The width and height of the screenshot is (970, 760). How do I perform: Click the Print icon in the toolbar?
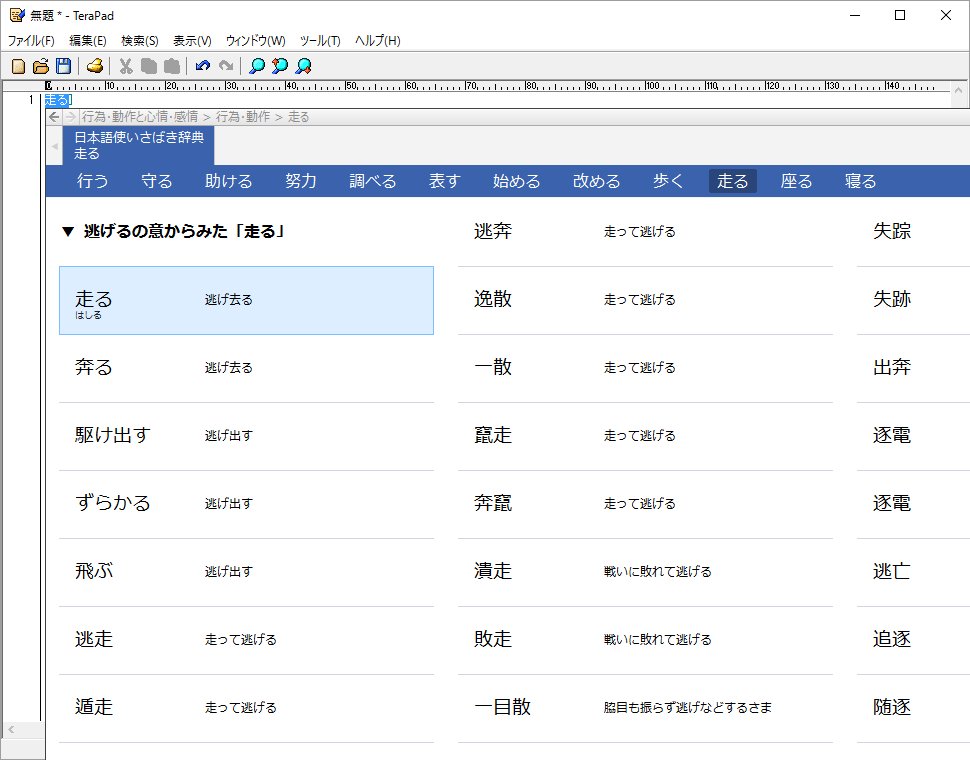[95, 66]
